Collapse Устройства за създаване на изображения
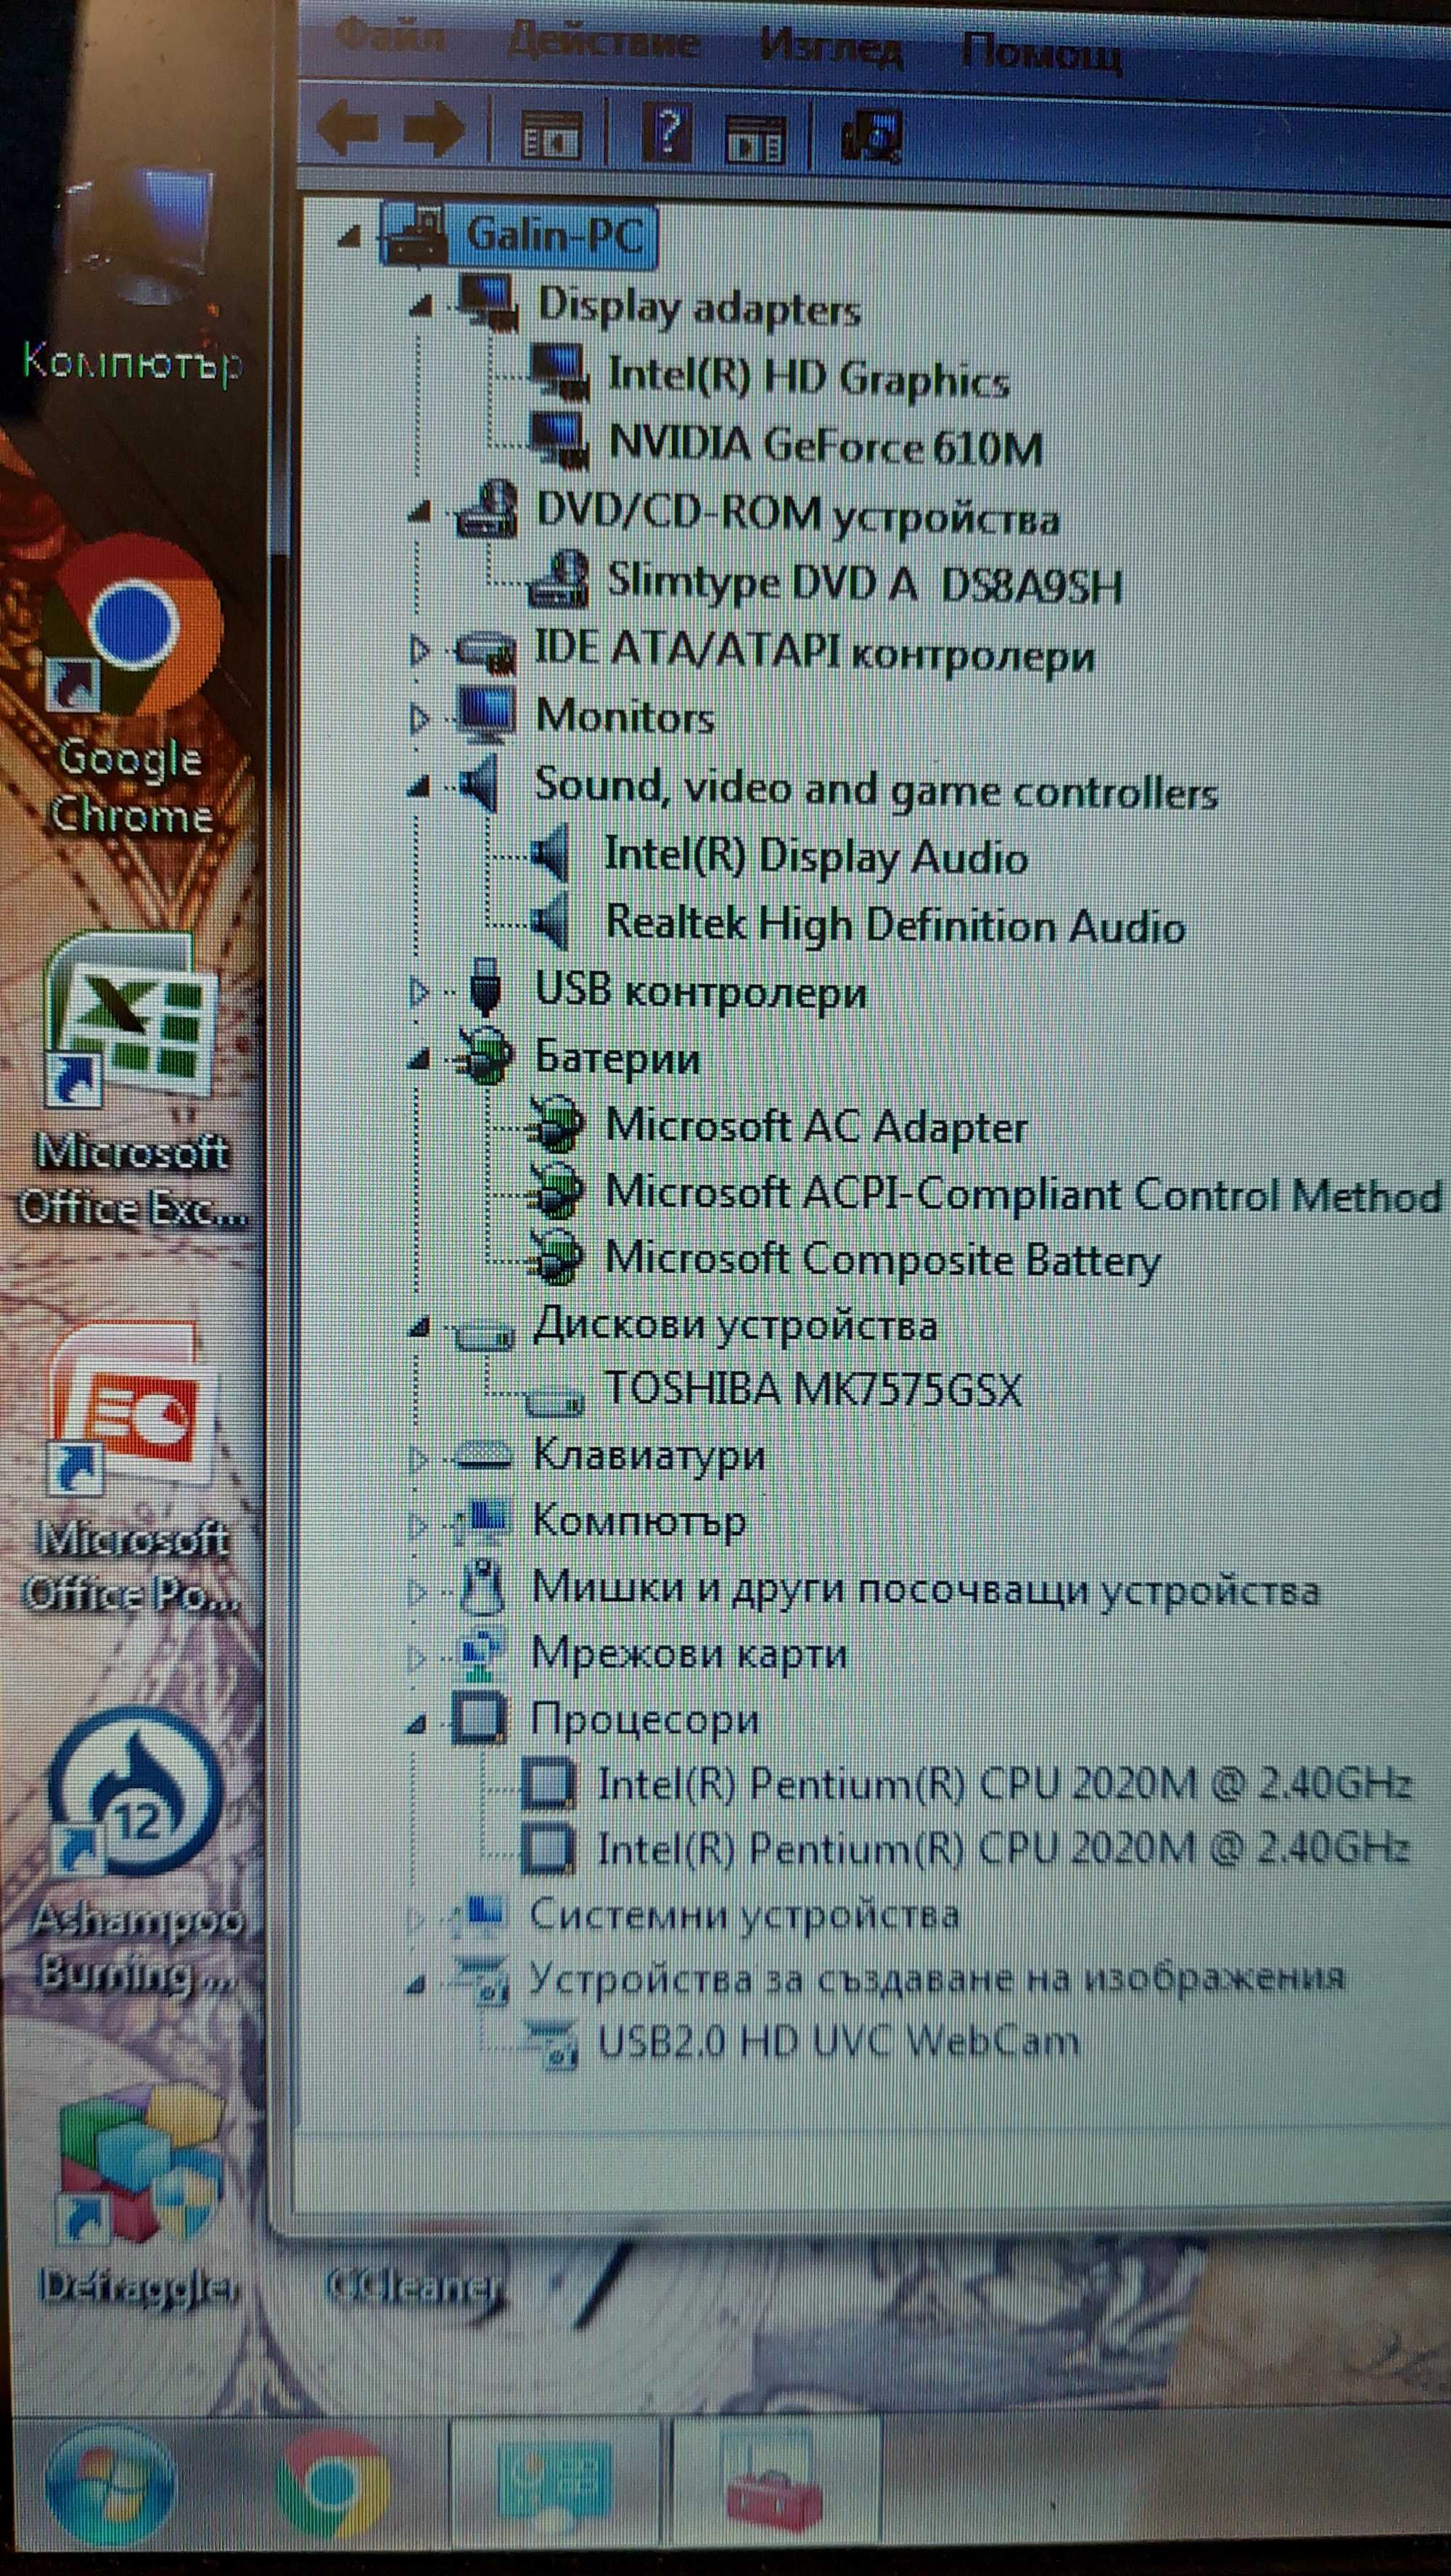The width and height of the screenshot is (1451, 2576). [415, 1985]
